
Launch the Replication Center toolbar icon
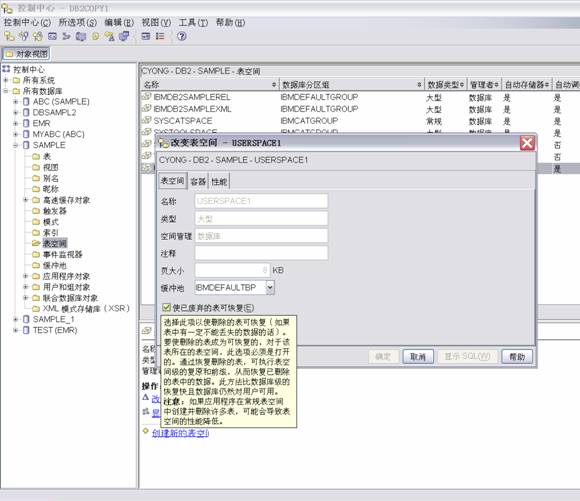23,36
